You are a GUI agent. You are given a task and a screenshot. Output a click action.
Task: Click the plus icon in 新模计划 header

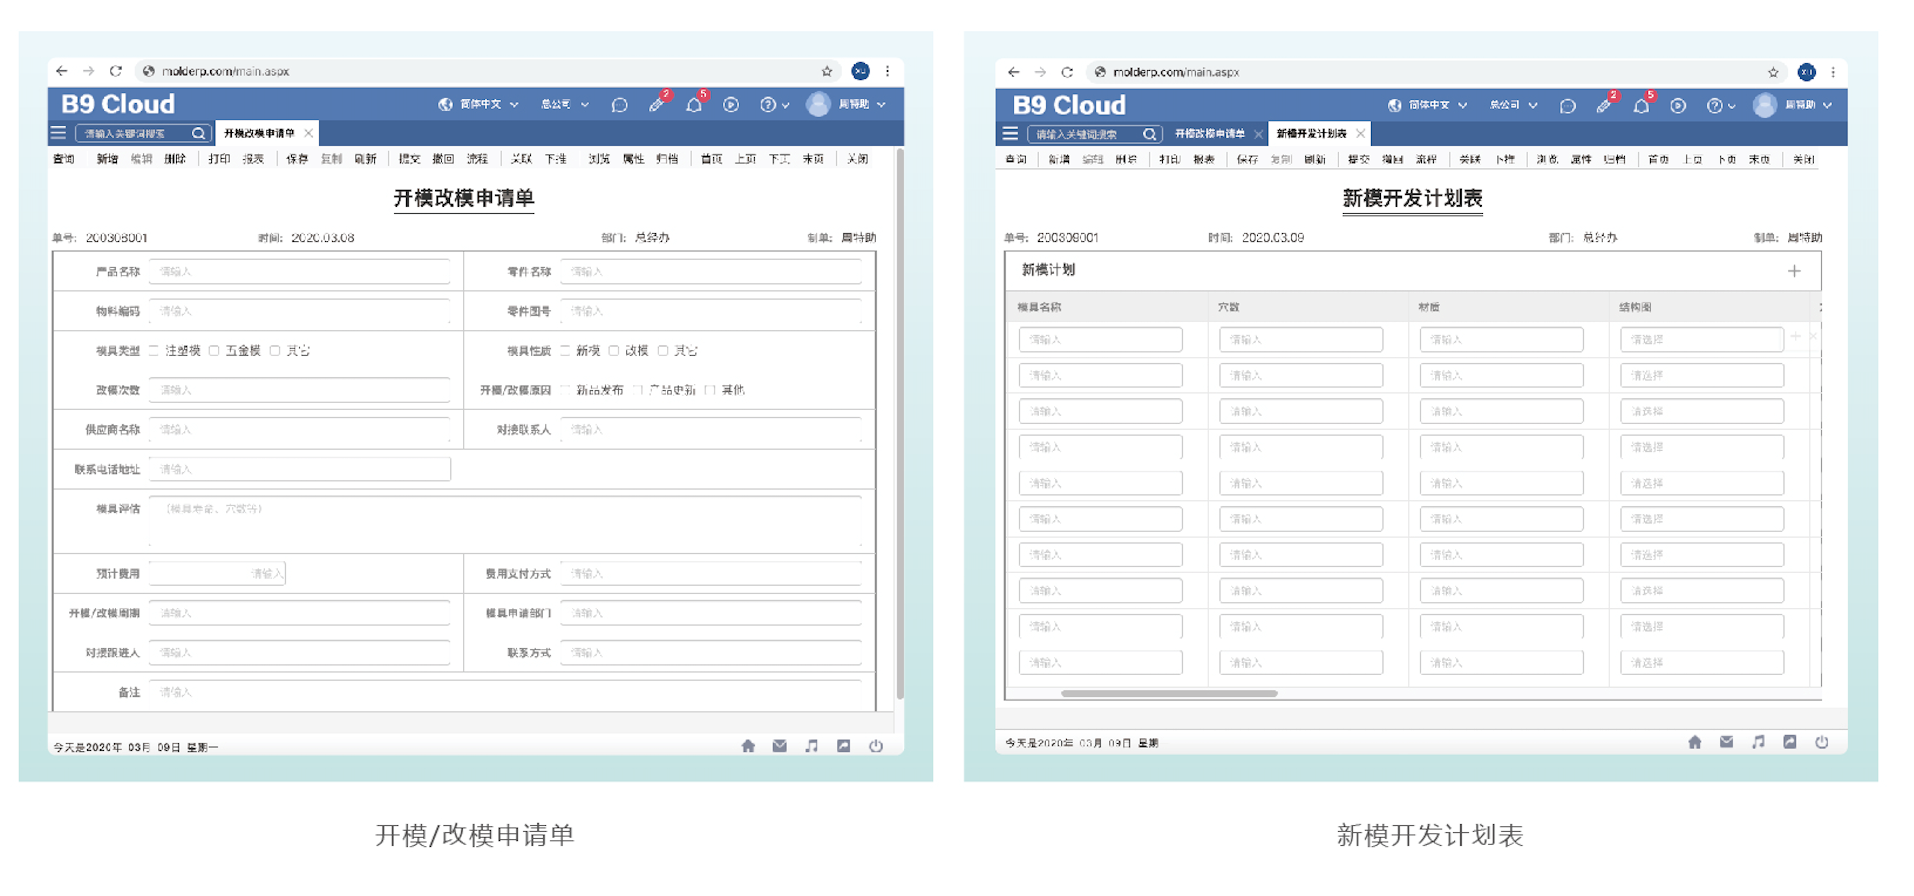click(1794, 271)
